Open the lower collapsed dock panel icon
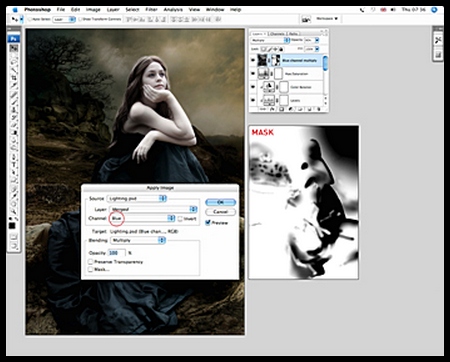This screenshot has height=362, width=450. point(438,54)
